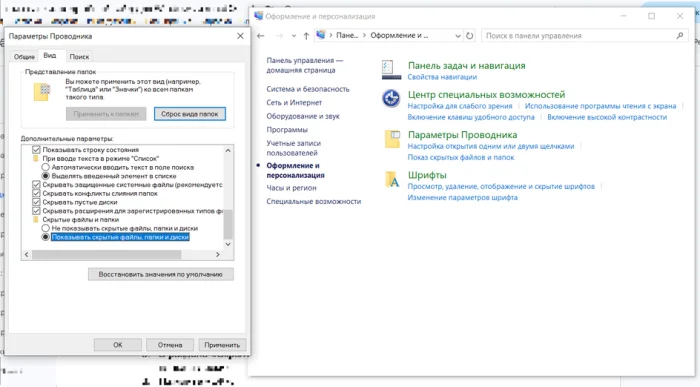700x387 pixels.
Task: Click the horizontal scrollbar thumb in settings list
Action: [x=106, y=254]
